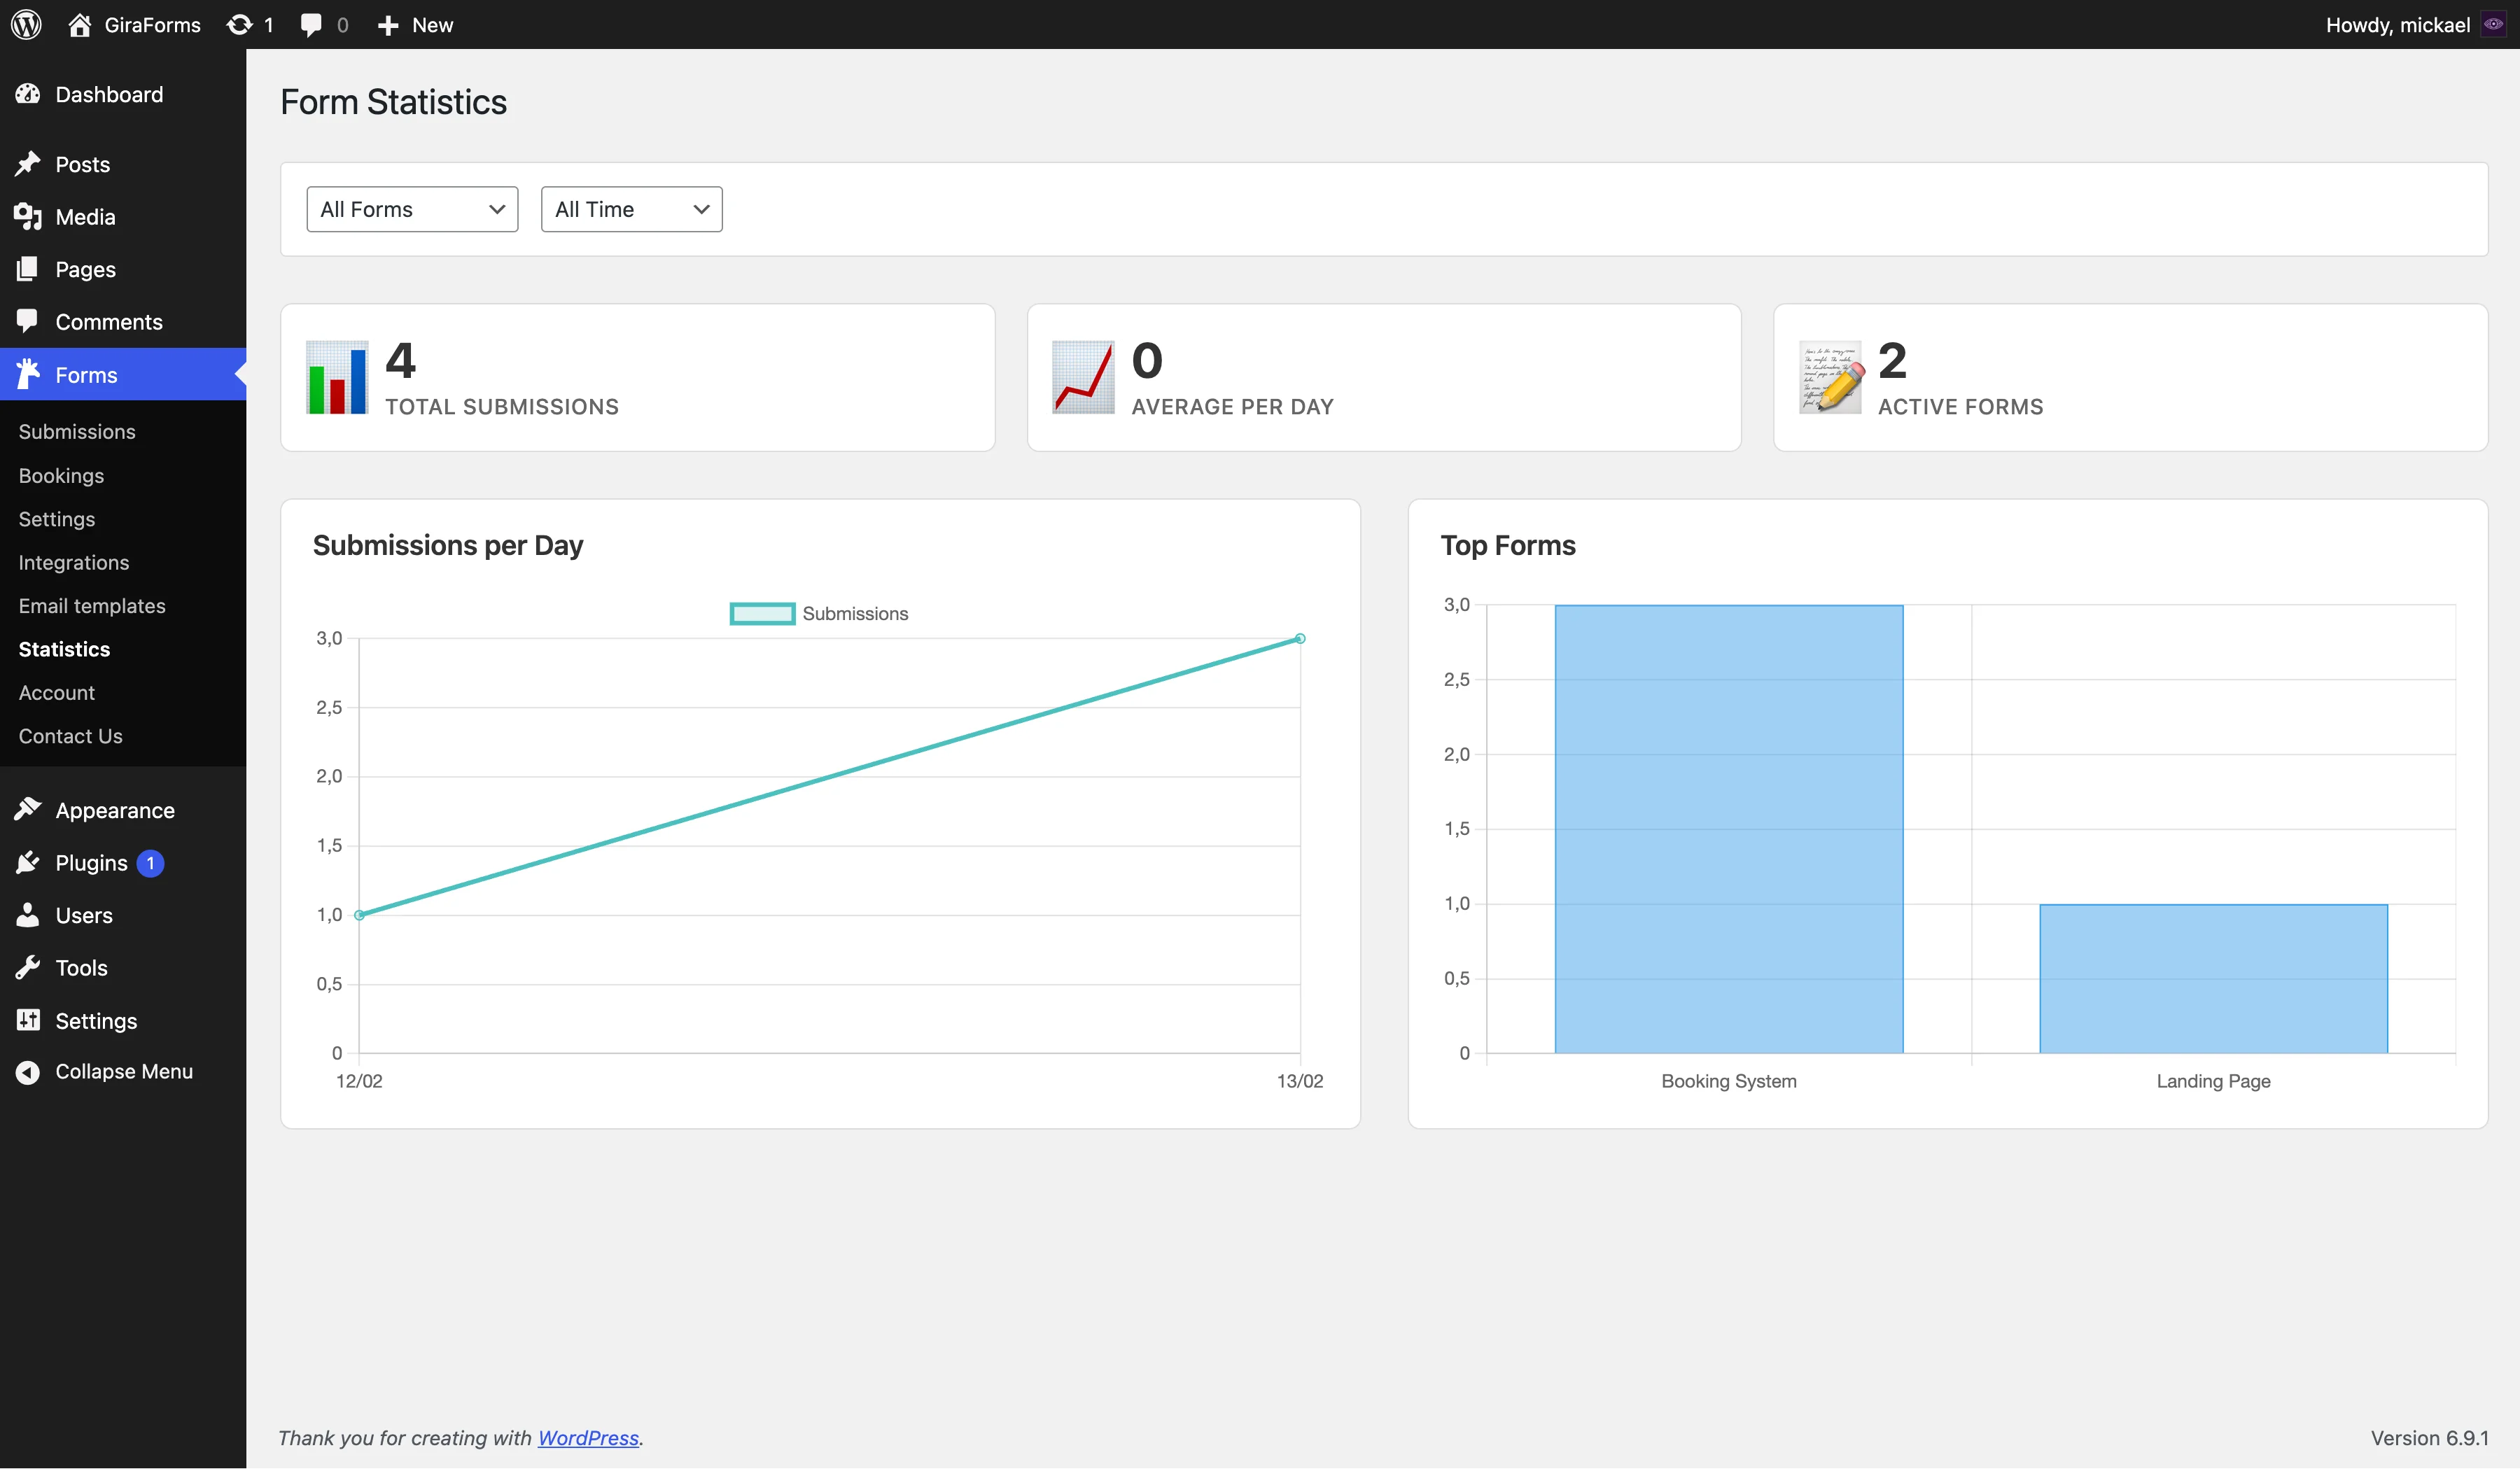Follow the WordPress link in the footer
Screen dimensions: 2520x1469
click(x=587, y=1437)
